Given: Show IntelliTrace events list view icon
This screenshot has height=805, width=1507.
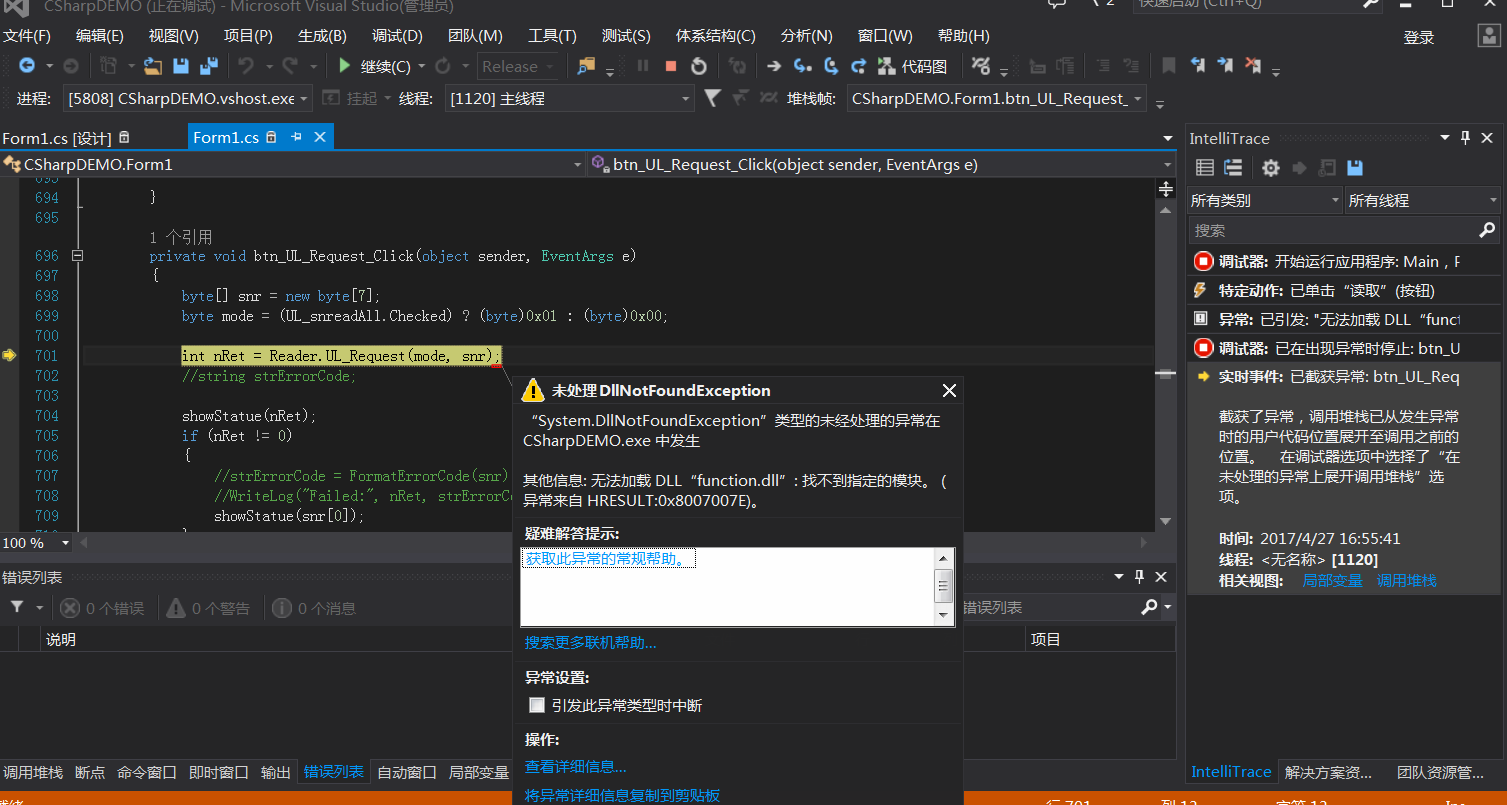Looking at the screenshot, I should 1205,168.
